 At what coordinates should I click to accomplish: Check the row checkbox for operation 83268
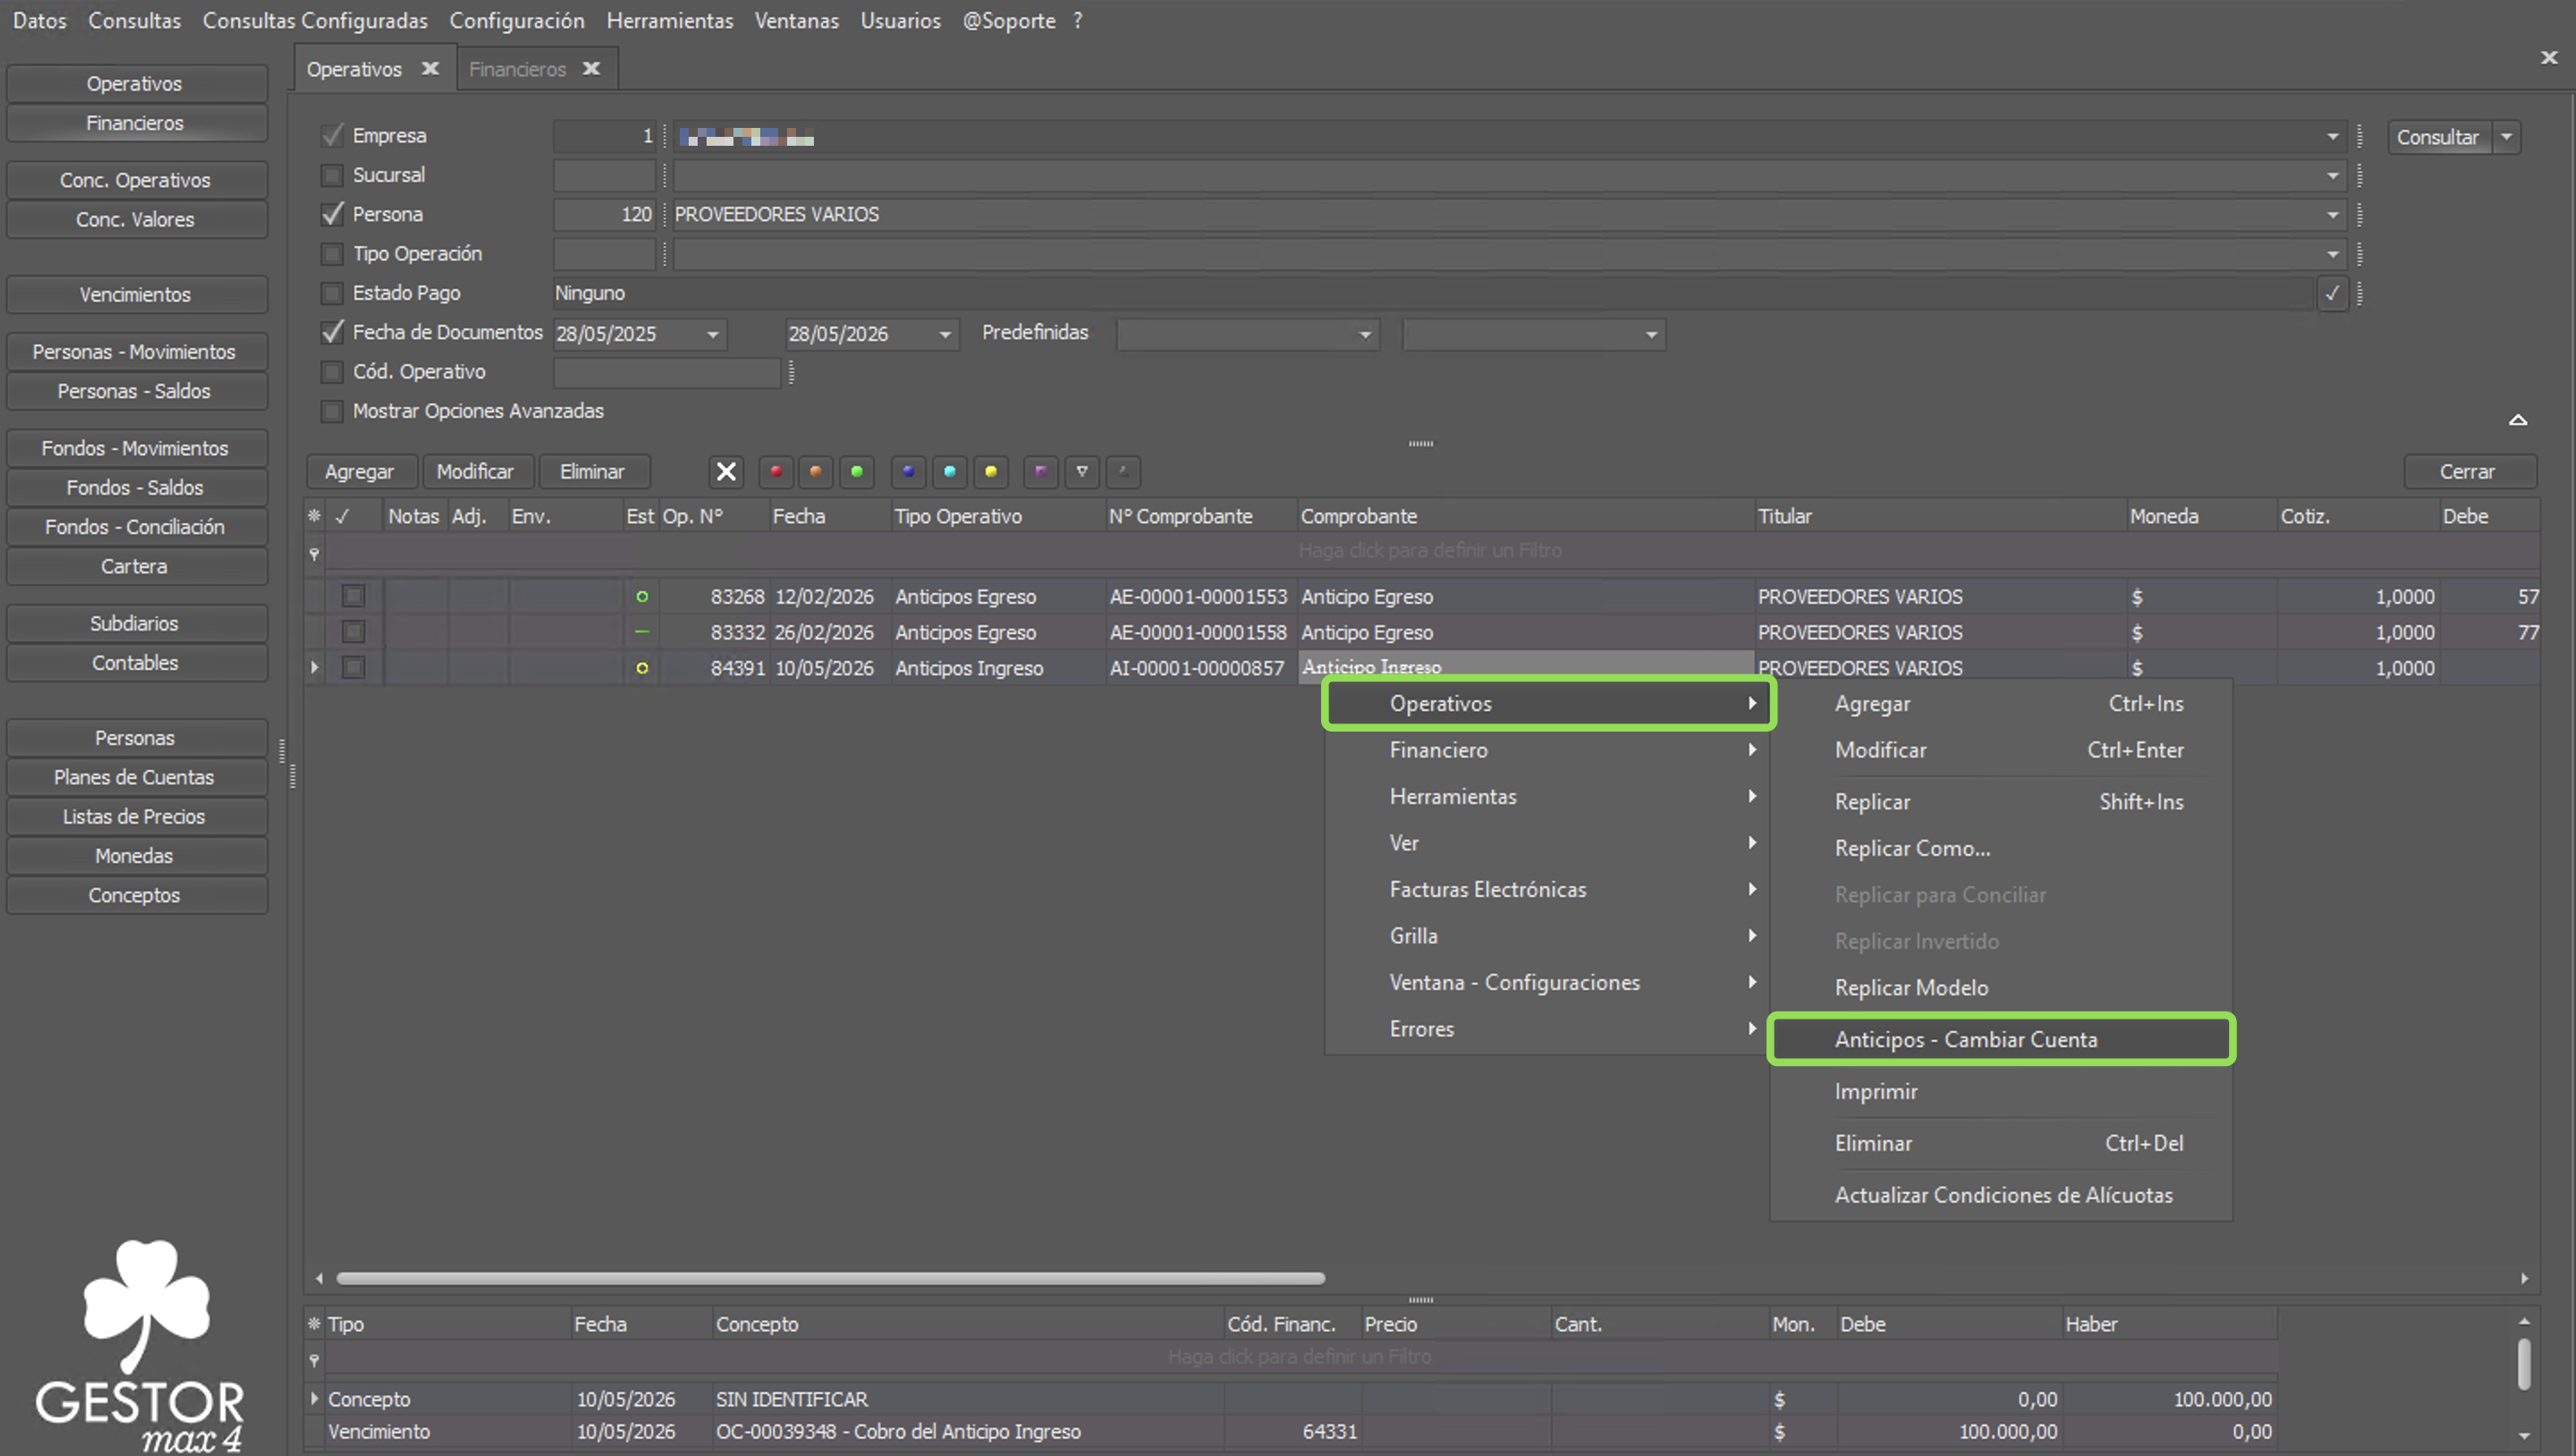[353, 597]
